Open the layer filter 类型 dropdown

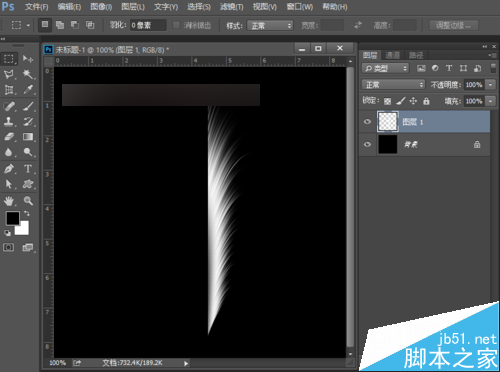pyautogui.click(x=385, y=68)
